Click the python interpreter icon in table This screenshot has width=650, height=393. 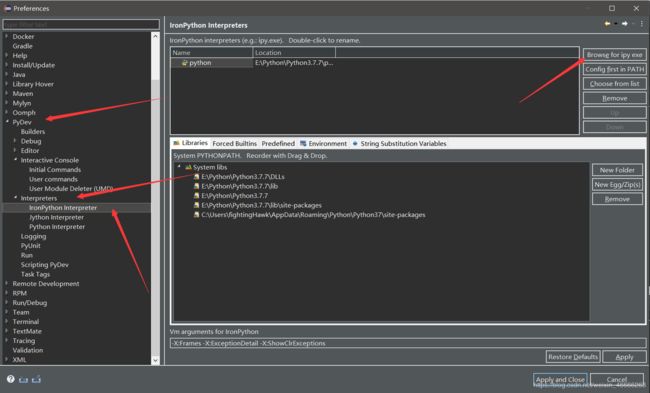point(184,63)
